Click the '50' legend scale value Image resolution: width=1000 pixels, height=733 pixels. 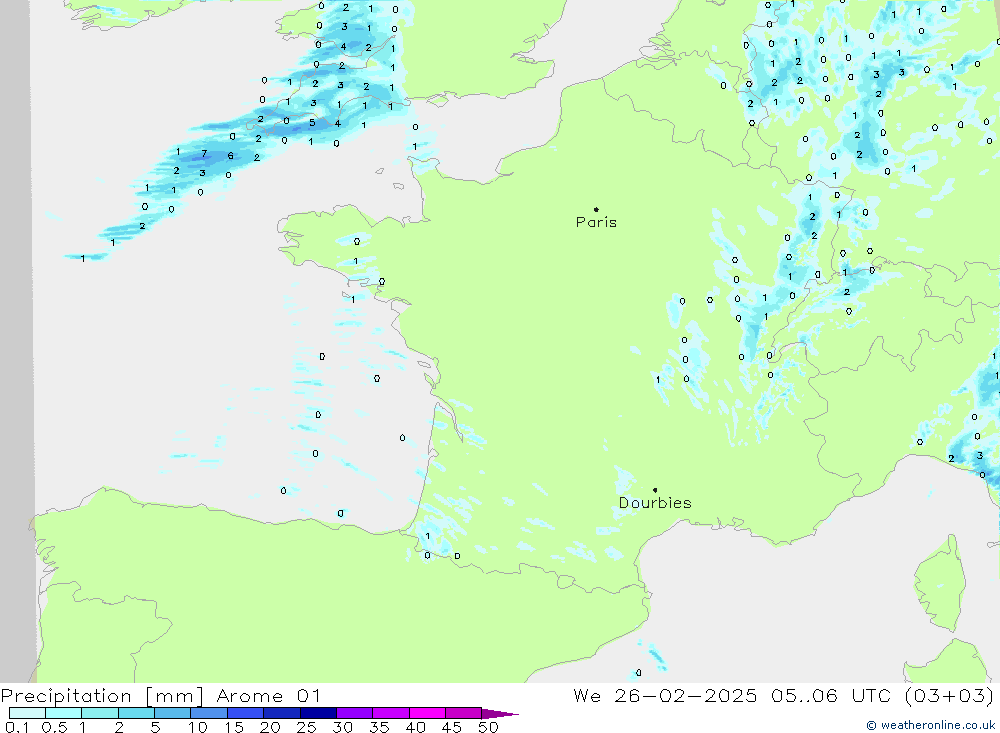tap(488, 727)
